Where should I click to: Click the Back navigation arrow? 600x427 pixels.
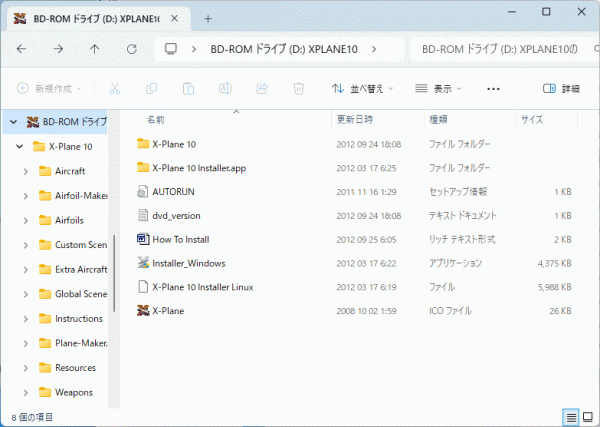coord(22,49)
